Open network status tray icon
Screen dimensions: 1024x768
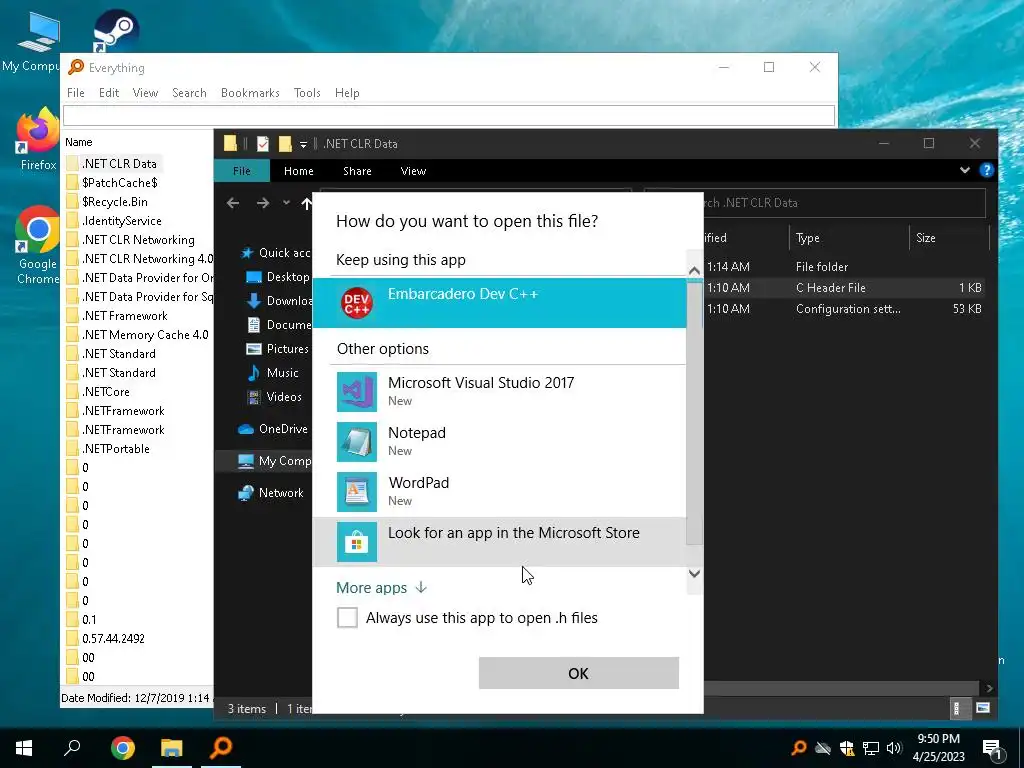[x=871, y=748]
